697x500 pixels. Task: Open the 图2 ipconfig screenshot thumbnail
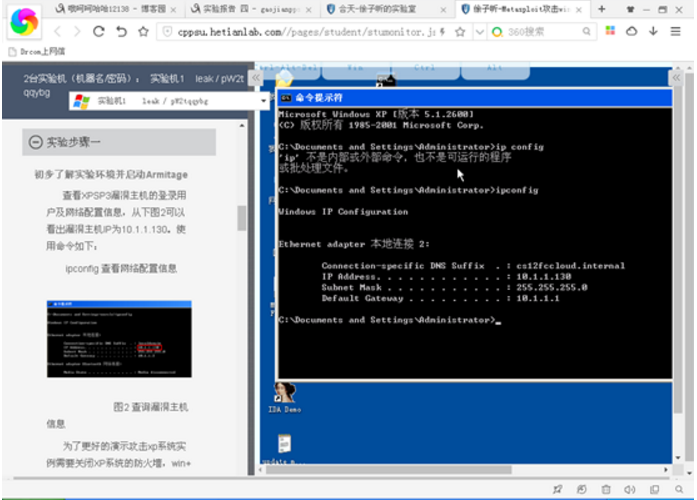point(119,339)
